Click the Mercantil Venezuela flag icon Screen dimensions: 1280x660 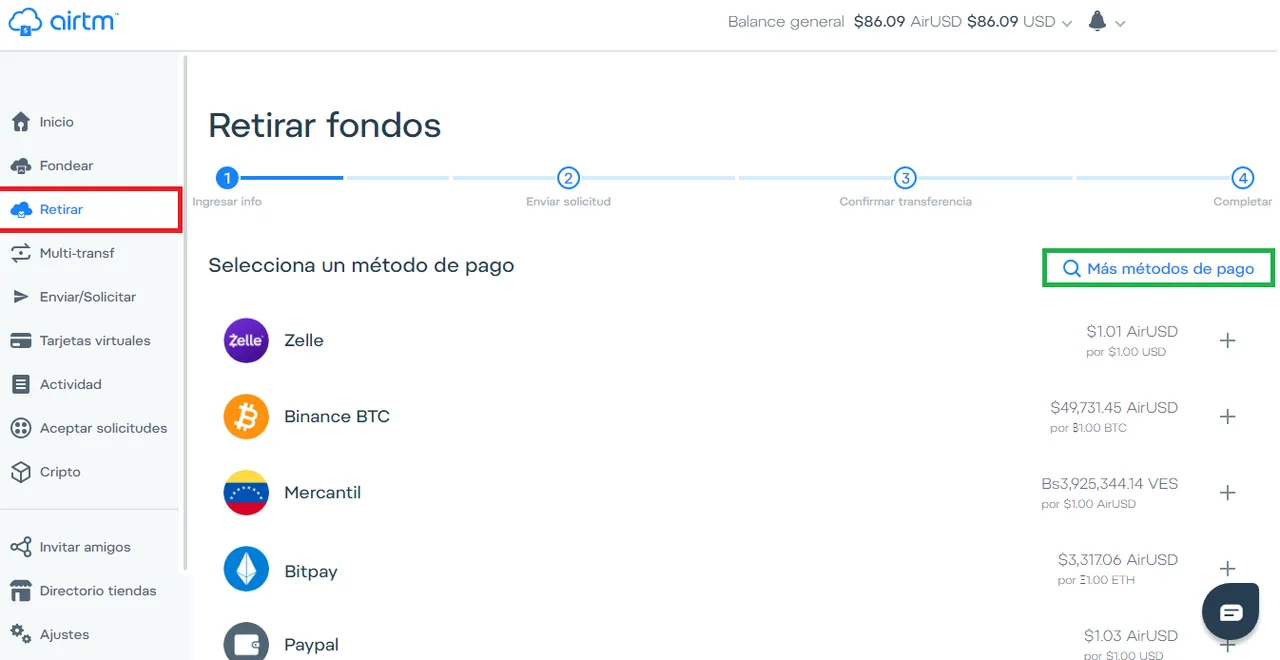pos(246,492)
